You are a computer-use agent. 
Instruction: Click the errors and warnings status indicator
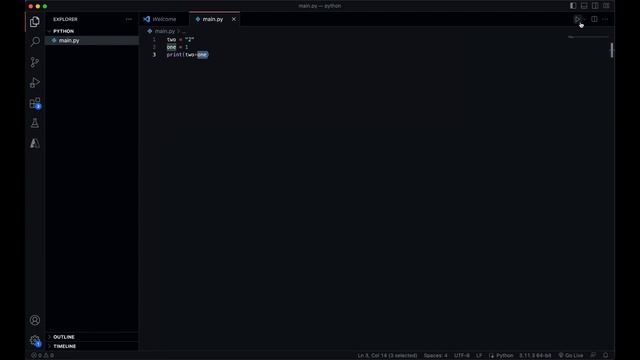[42, 355]
